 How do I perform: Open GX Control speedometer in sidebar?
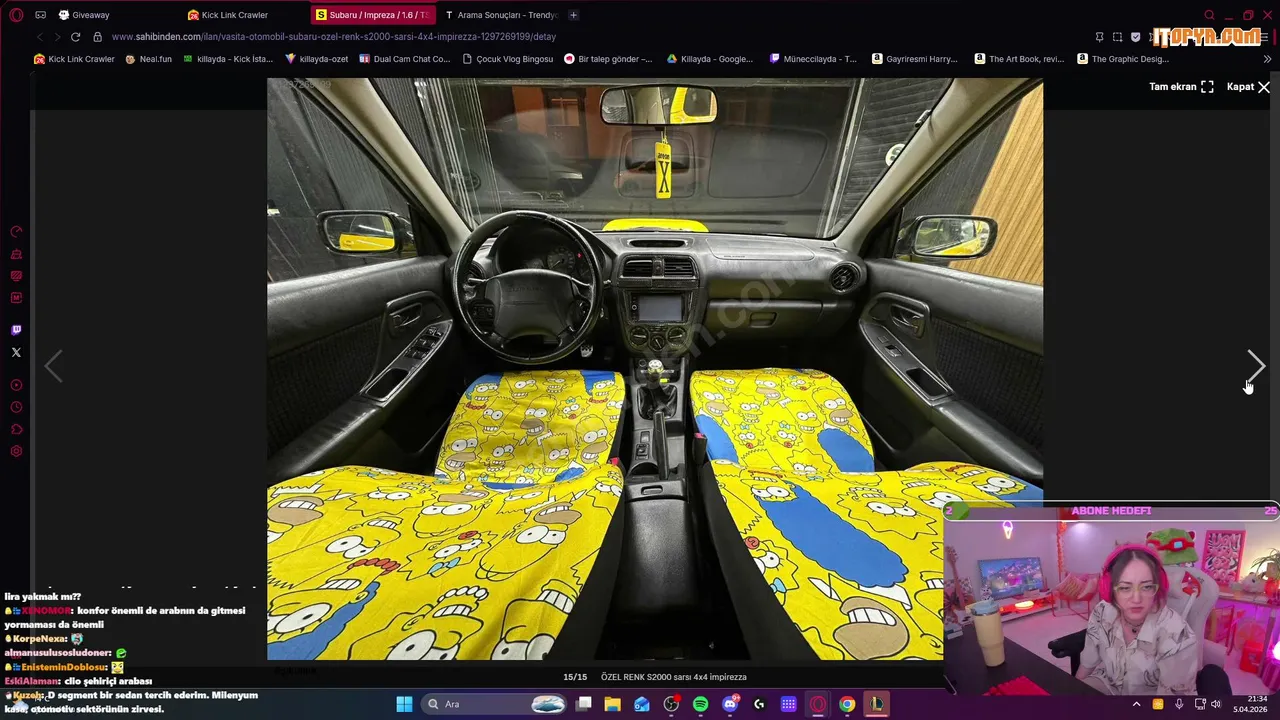pos(16,232)
